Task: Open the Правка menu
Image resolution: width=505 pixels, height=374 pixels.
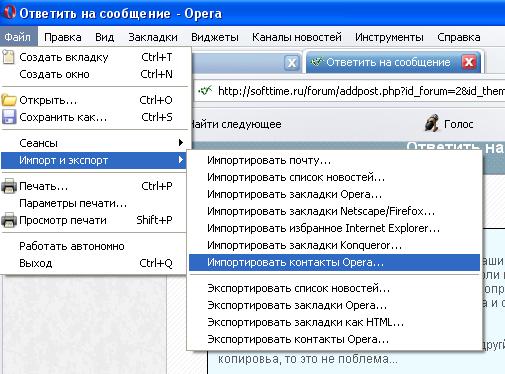Action: 63,37
